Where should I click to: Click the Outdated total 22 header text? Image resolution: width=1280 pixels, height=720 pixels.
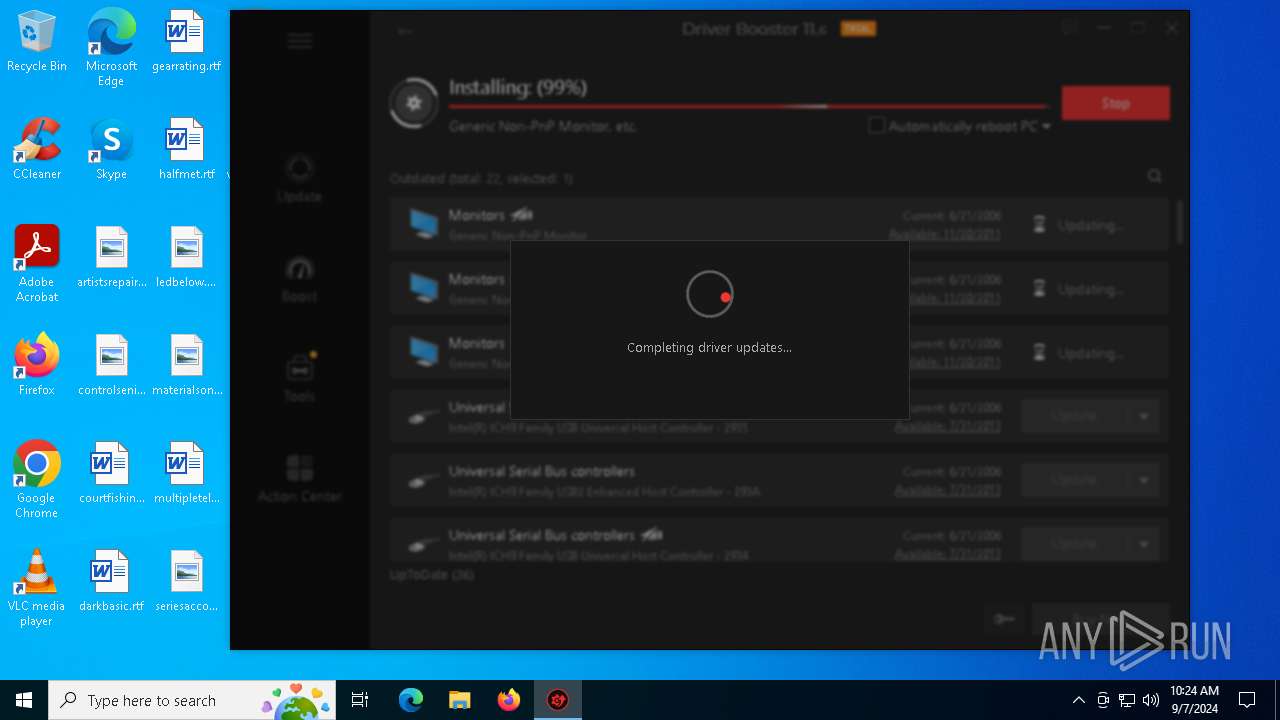click(481, 178)
